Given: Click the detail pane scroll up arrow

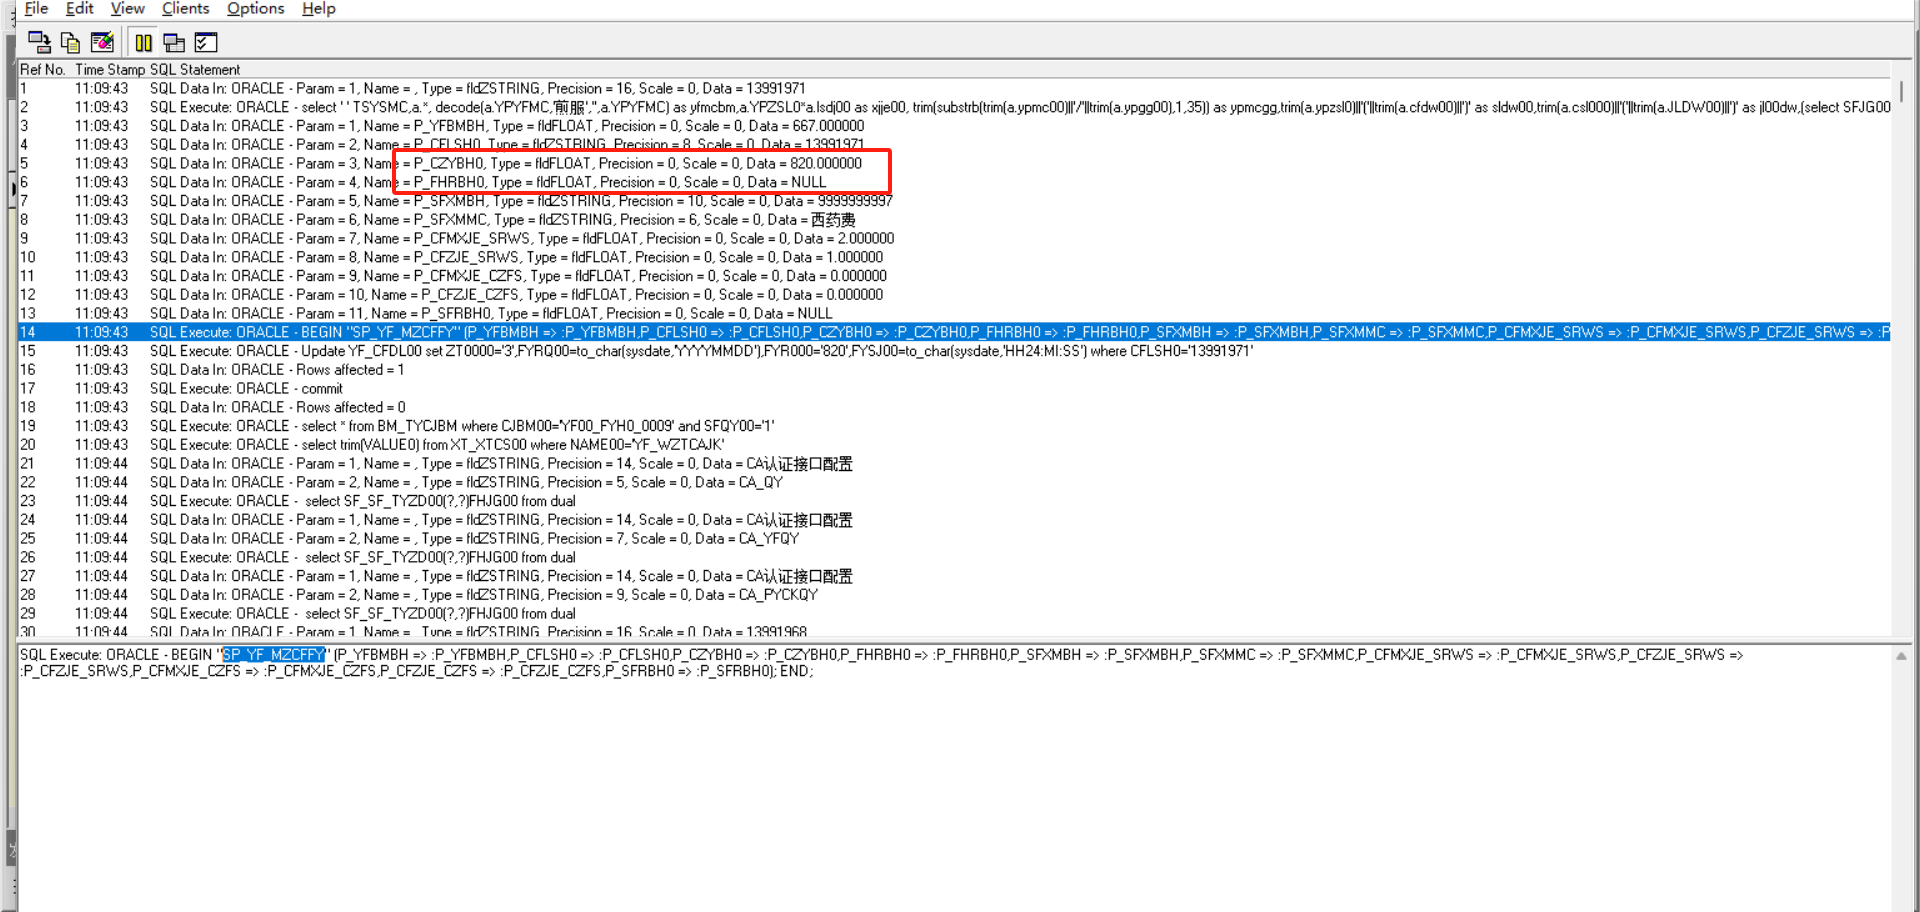Looking at the screenshot, I should tap(1901, 656).
